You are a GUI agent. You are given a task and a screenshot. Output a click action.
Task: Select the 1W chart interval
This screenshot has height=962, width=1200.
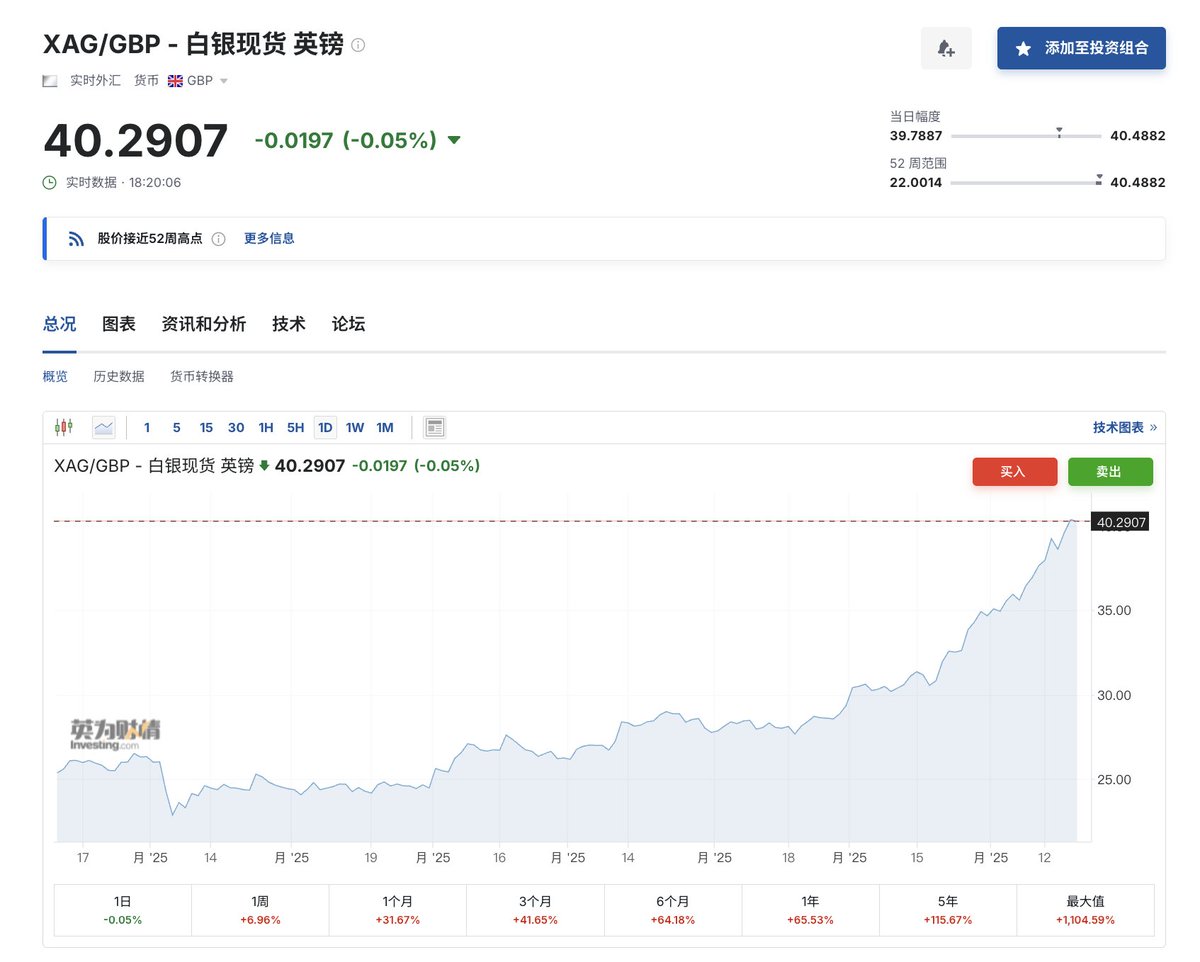(355, 427)
